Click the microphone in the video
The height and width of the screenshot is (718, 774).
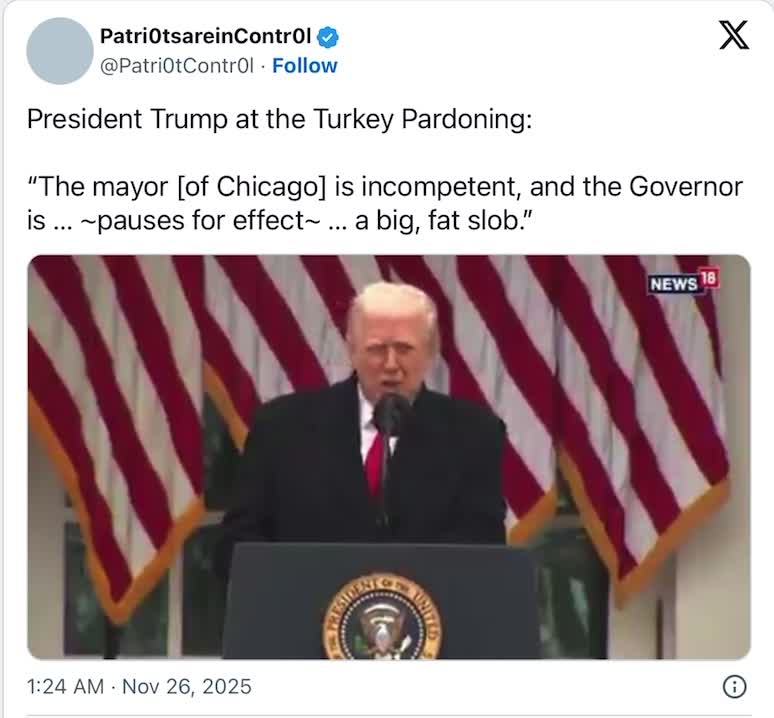(x=390, y=414)
